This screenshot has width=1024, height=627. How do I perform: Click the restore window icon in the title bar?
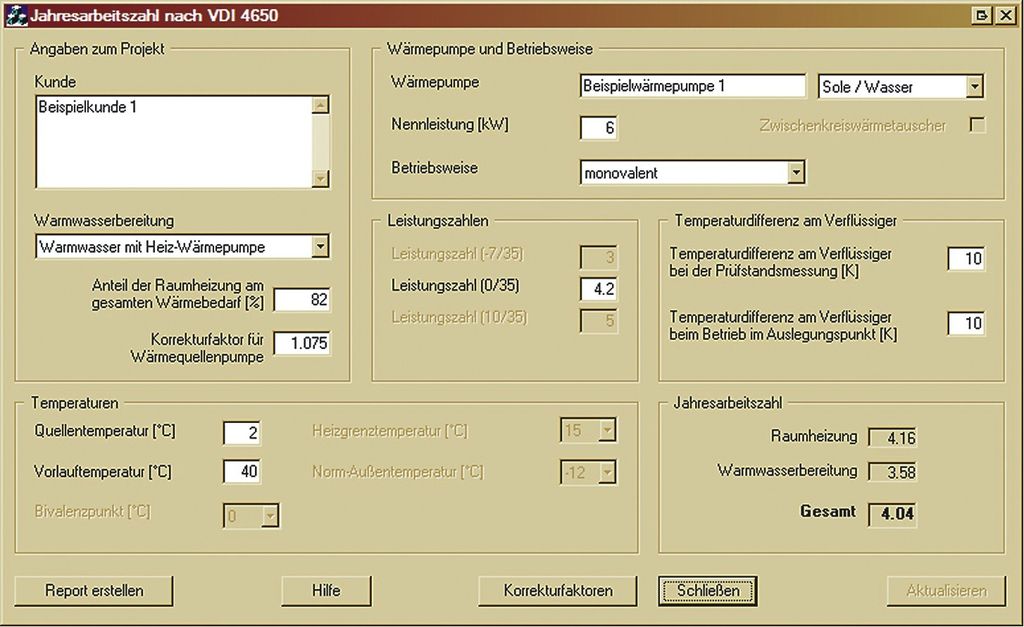point(982,15)
